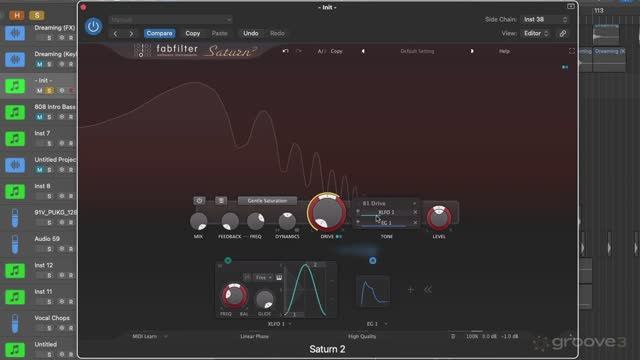The width and height of the screenshot is (640, 360).
Task: Click the DYNAMICS knob
Action: tap(287, 222)
